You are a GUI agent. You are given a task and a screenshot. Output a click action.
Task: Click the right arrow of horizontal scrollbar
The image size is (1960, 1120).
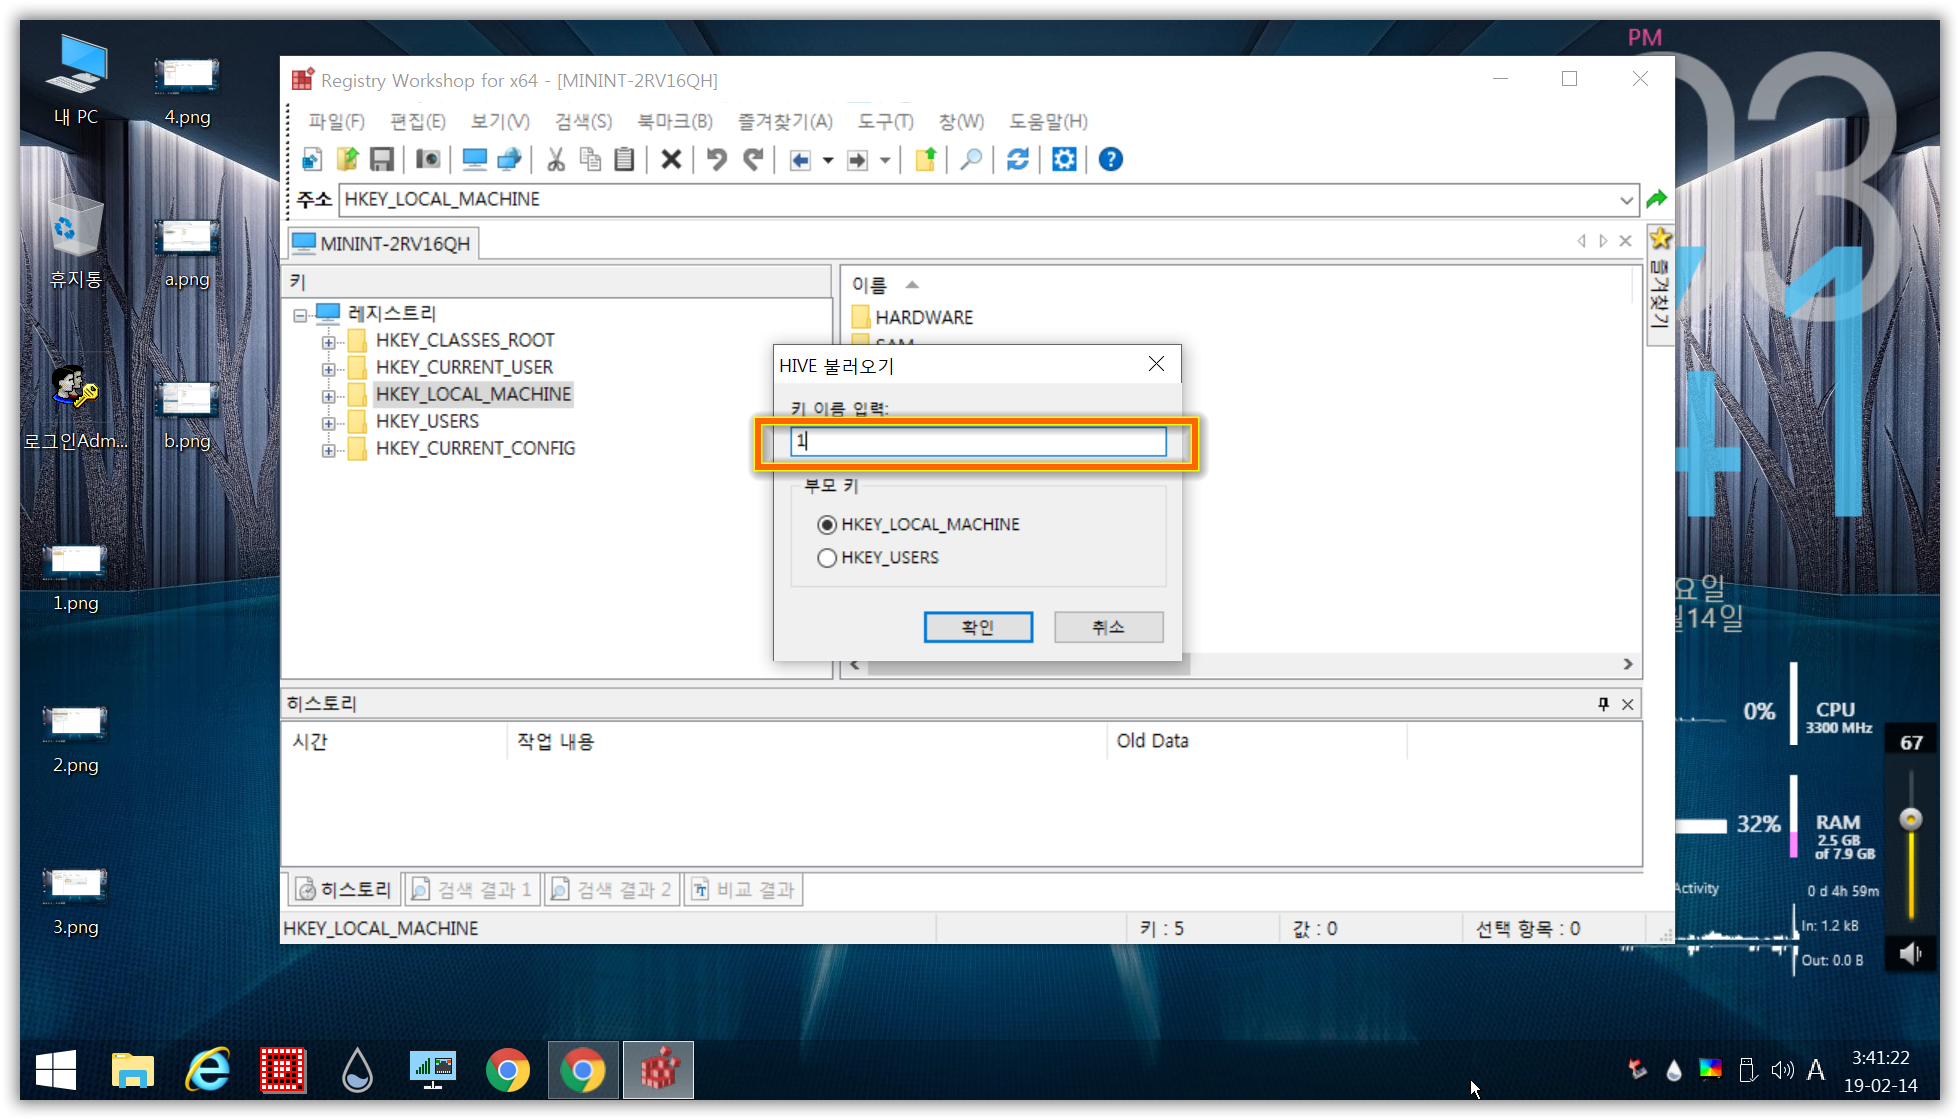(x=1628, y=664)
